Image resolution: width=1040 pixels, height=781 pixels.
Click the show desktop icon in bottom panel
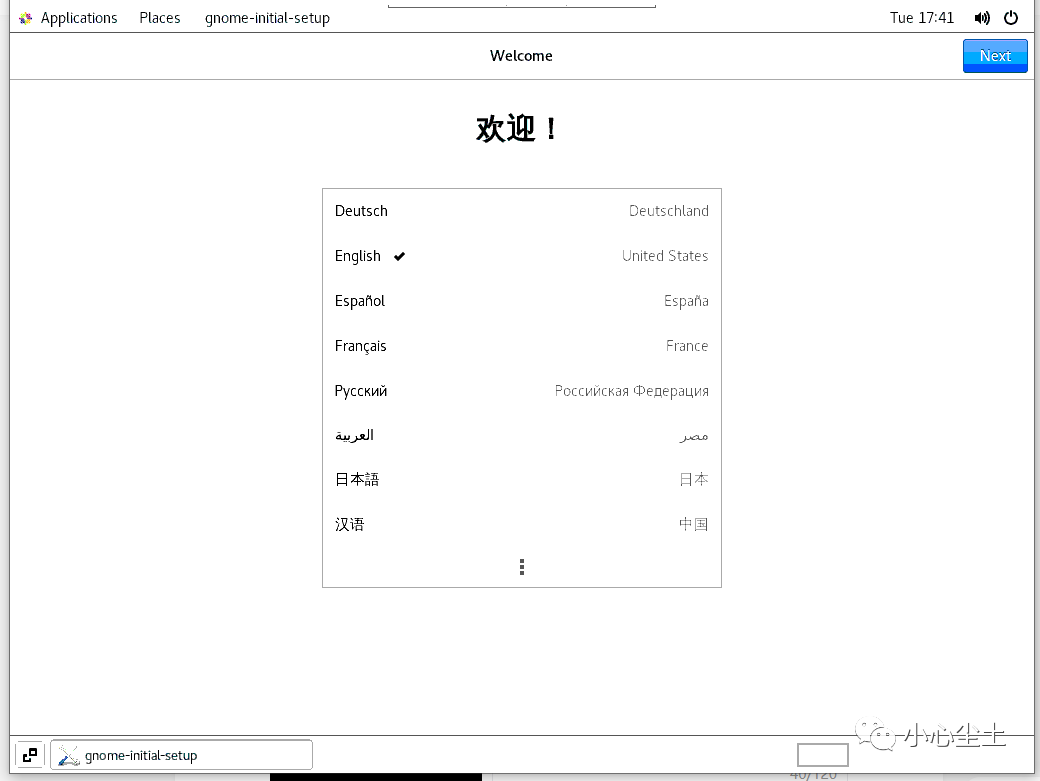click(30, 755)
